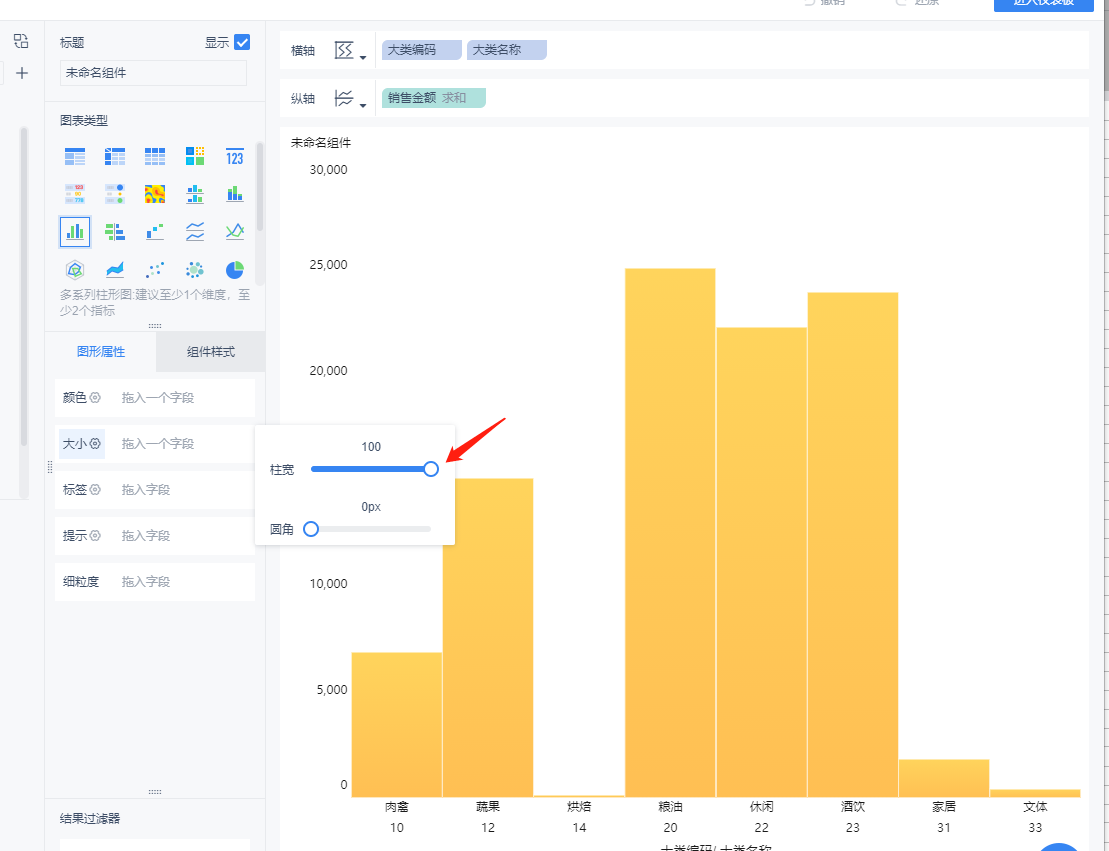Select the scatter plot chart type

point(155,270)
